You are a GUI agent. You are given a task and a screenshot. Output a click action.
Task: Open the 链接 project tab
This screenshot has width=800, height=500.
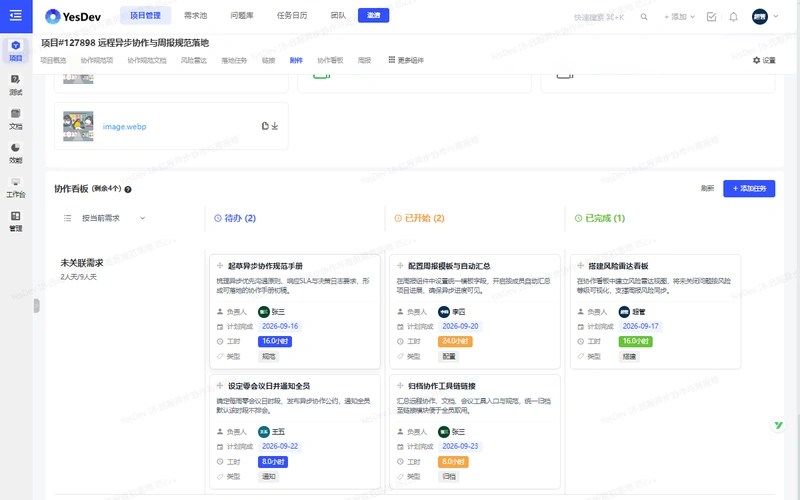point(268,60)
